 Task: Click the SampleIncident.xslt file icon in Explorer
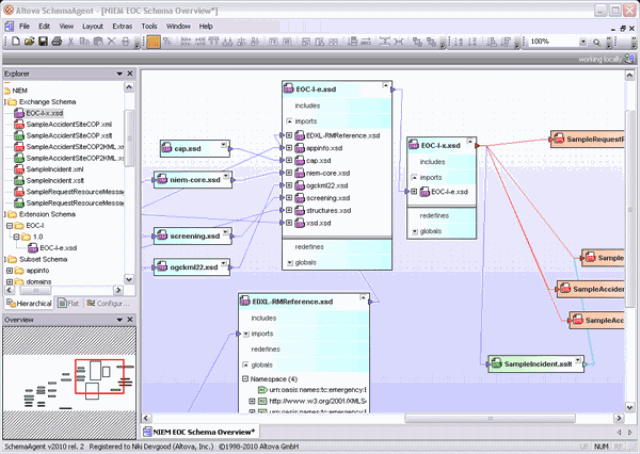point(19,180)
